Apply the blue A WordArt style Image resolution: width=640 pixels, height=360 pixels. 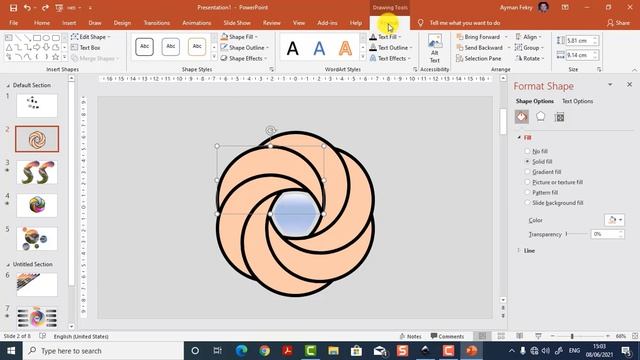[x=319, y=49]
